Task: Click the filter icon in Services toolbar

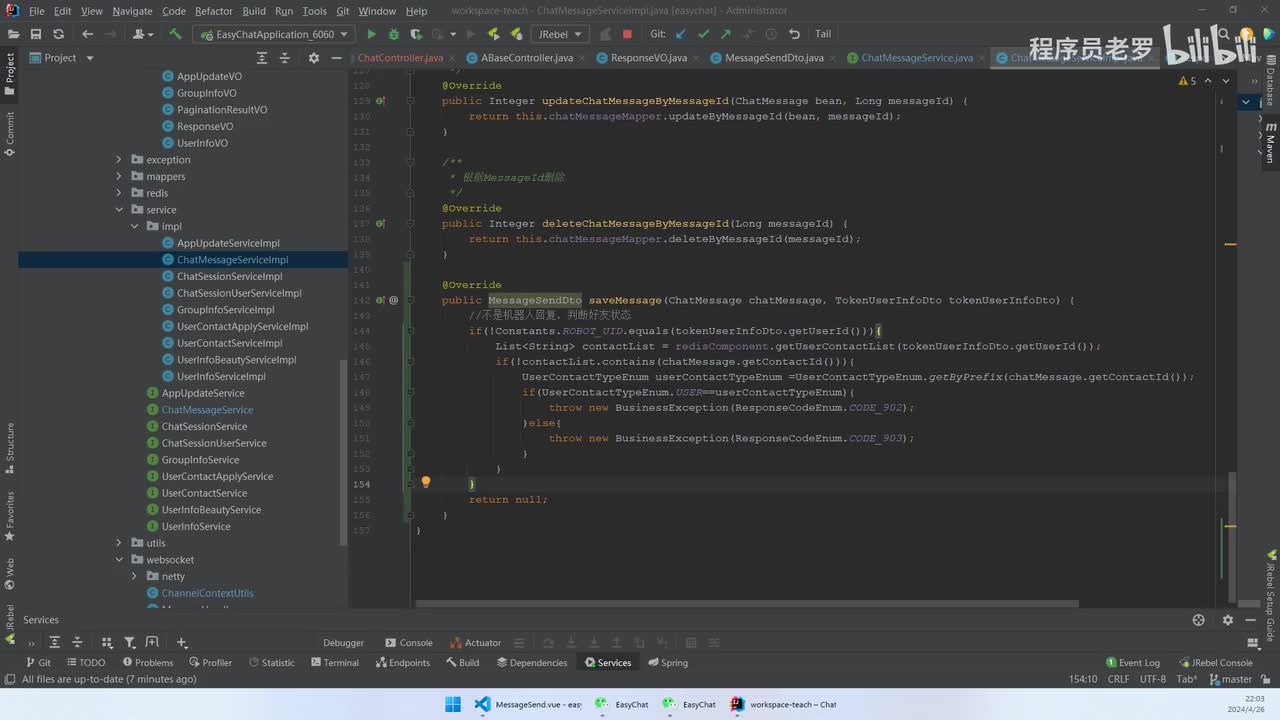Action: tap(129, 643)
